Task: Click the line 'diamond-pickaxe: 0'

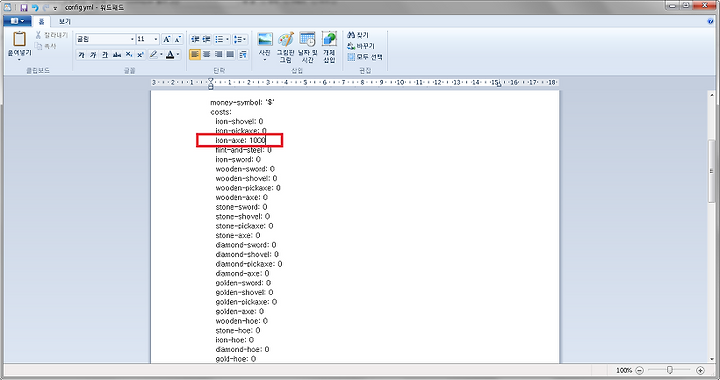Action: click(249, 264)
